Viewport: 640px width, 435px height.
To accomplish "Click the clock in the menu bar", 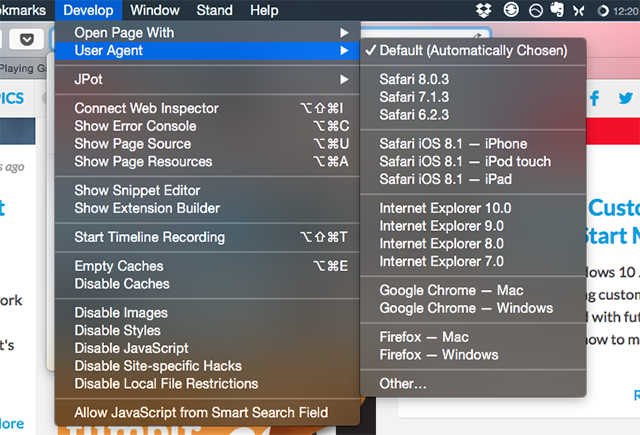I will (626, 11).
